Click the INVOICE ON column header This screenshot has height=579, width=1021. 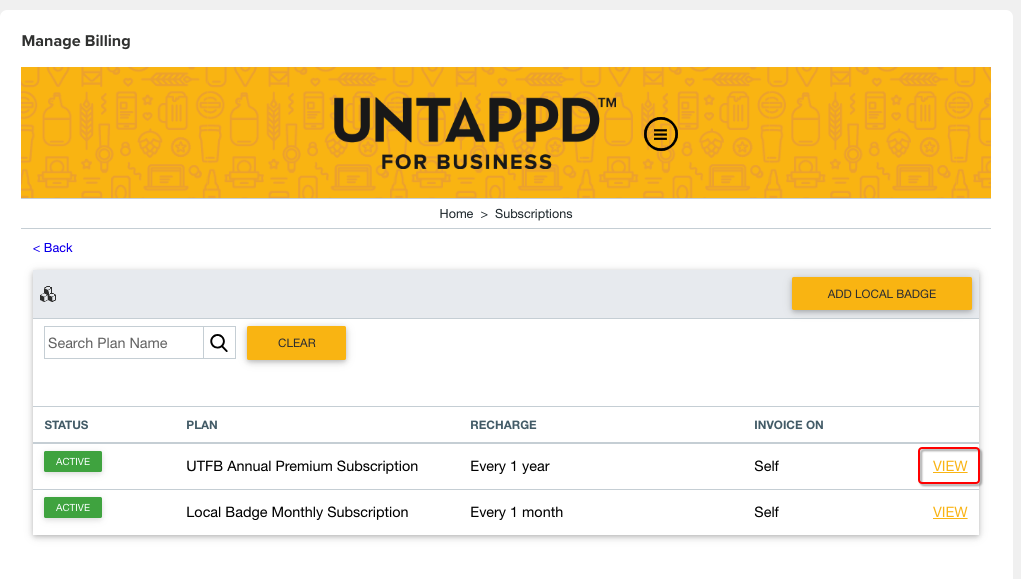789,425
